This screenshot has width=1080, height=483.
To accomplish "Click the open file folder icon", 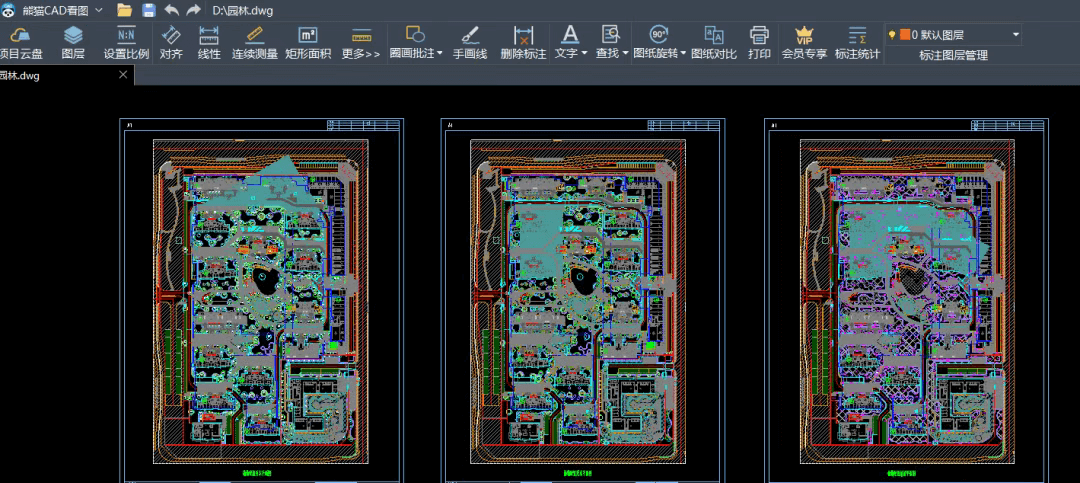I will pos(125,10).
